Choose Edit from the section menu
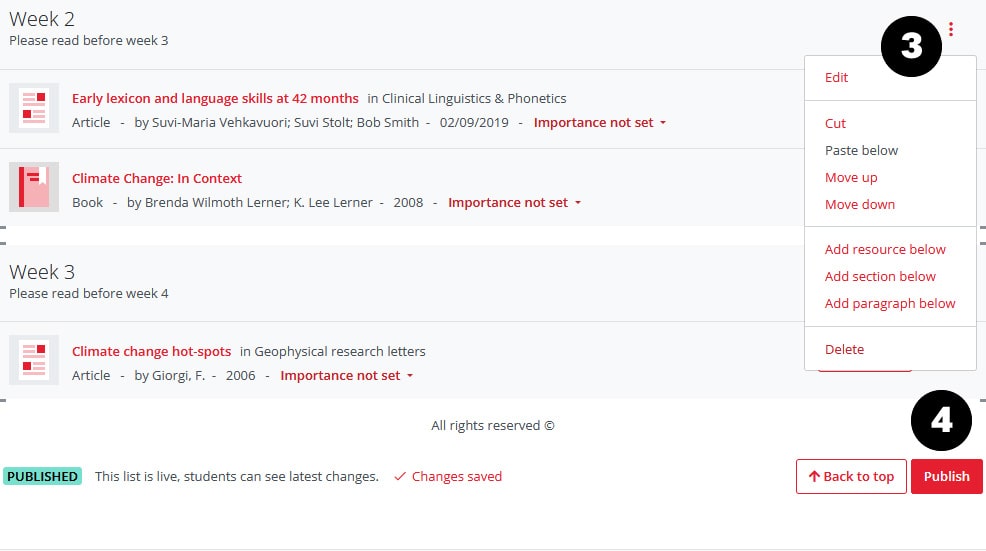 point(836,78)
